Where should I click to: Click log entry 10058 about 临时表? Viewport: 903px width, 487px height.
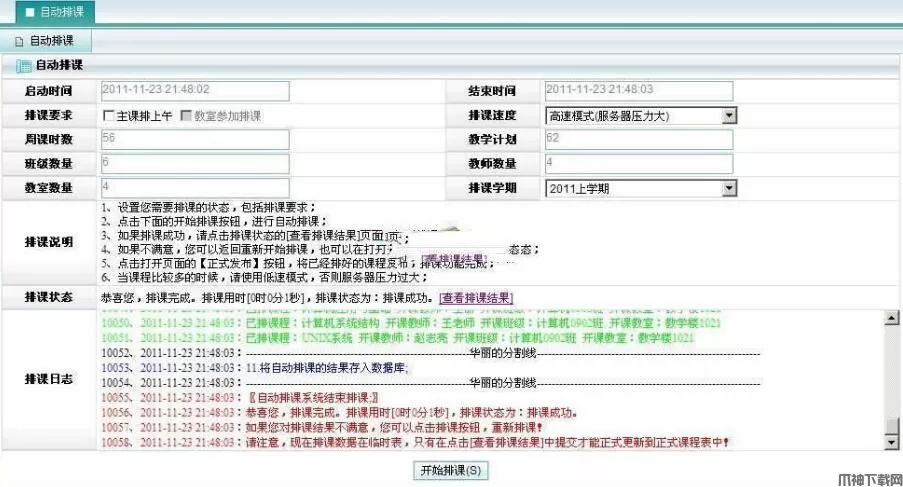tap(415, 443)
